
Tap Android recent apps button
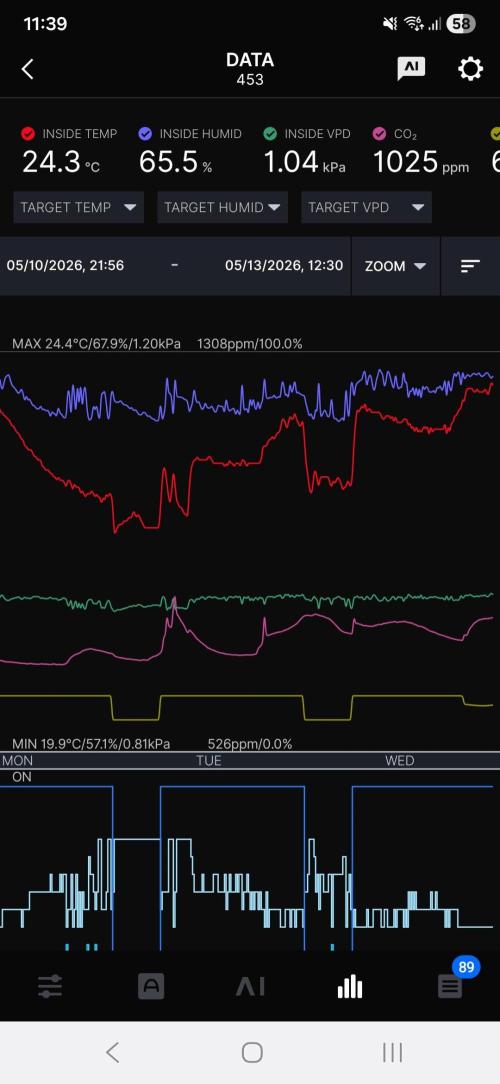(x=392, y=1052)
